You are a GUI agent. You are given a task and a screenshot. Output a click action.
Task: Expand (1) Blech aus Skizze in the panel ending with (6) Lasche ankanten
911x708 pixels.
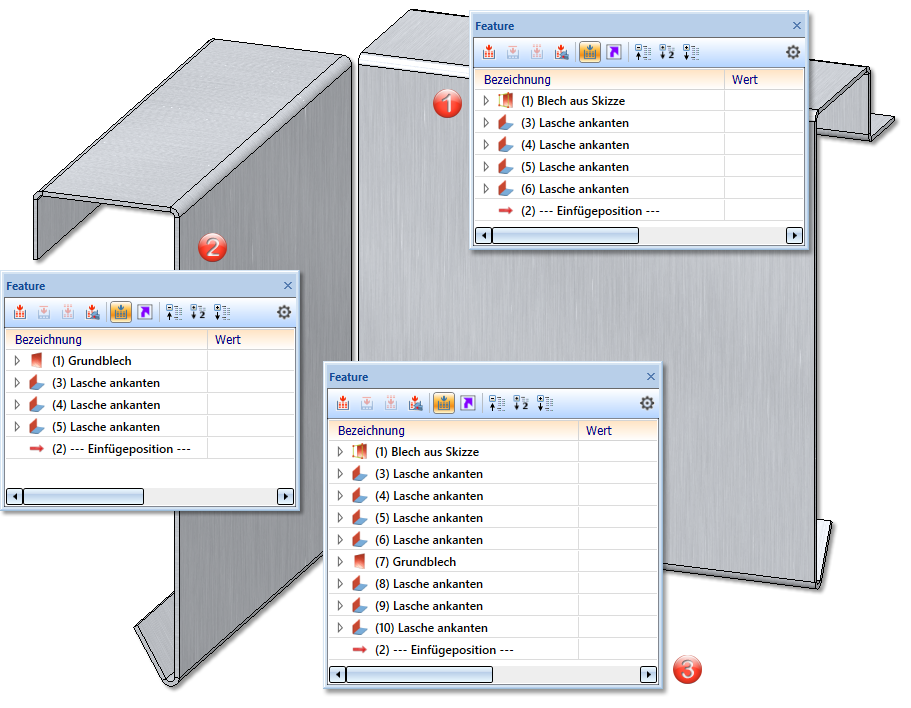(x=486, y=101)
